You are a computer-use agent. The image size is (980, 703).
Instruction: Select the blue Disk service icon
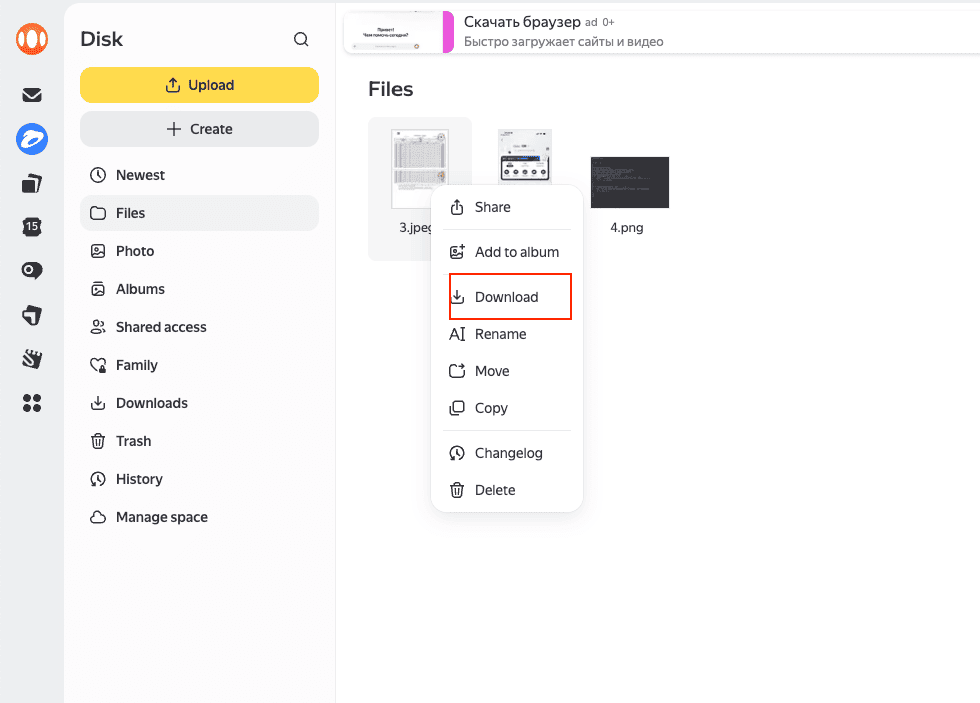pos(32,140)
